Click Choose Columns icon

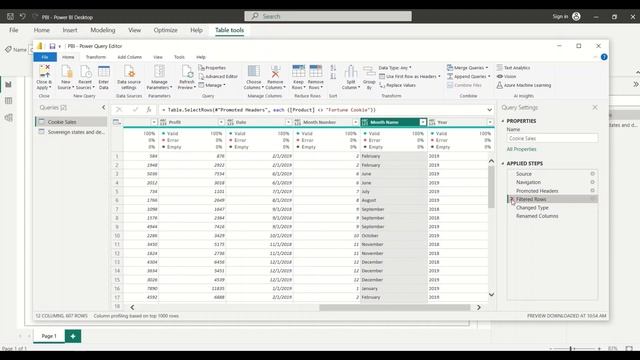coord(253,71)
